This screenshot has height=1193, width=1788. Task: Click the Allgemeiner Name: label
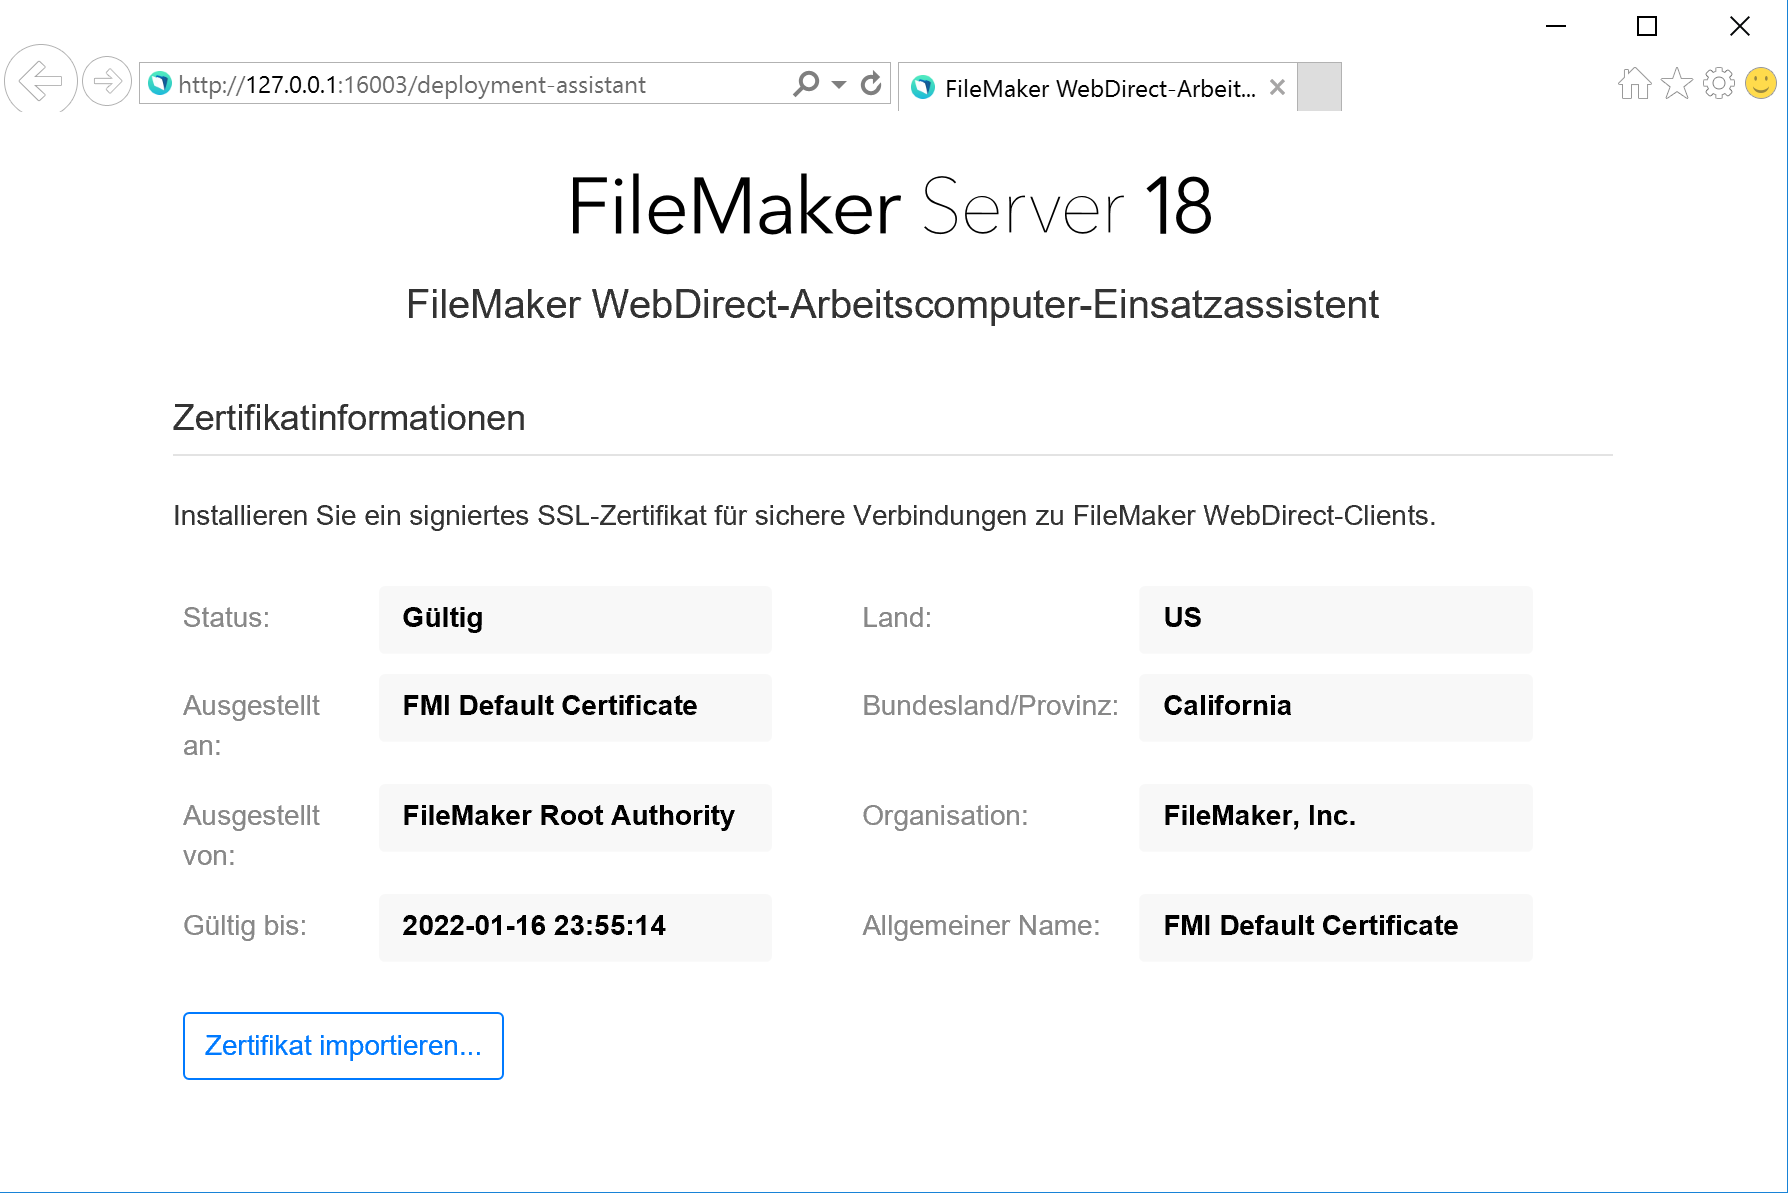click(x=981, y=926)
